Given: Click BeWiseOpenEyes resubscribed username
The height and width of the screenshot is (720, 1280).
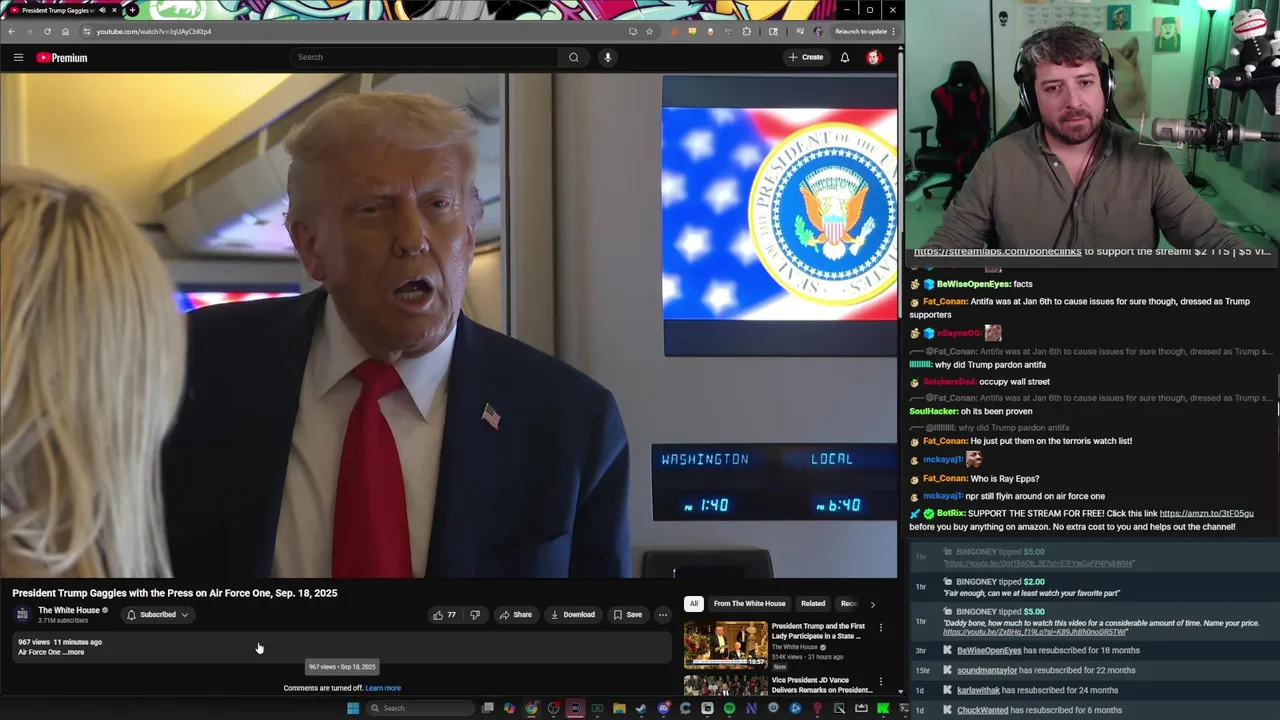Looking at the screenshot, I should pos(989,651).
